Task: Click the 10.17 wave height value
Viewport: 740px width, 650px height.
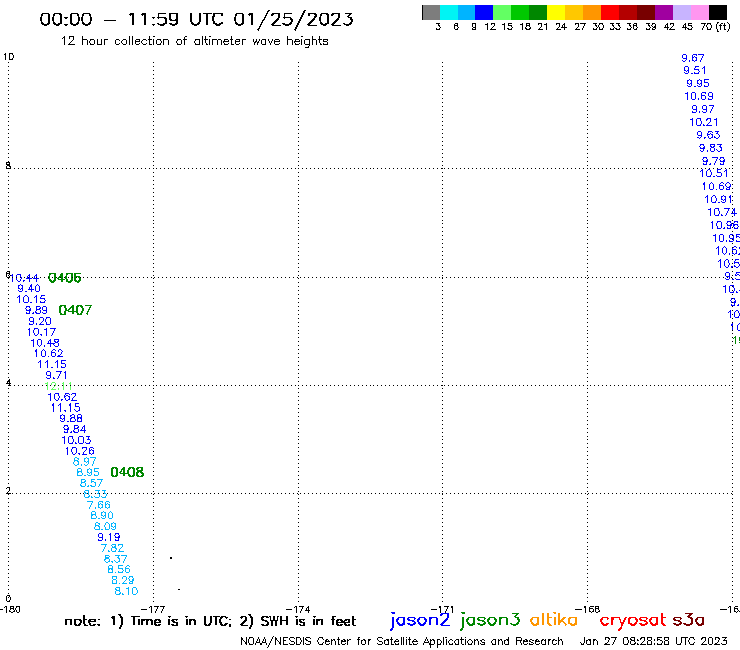Action: pyautogui.click(x=42, y=332)
